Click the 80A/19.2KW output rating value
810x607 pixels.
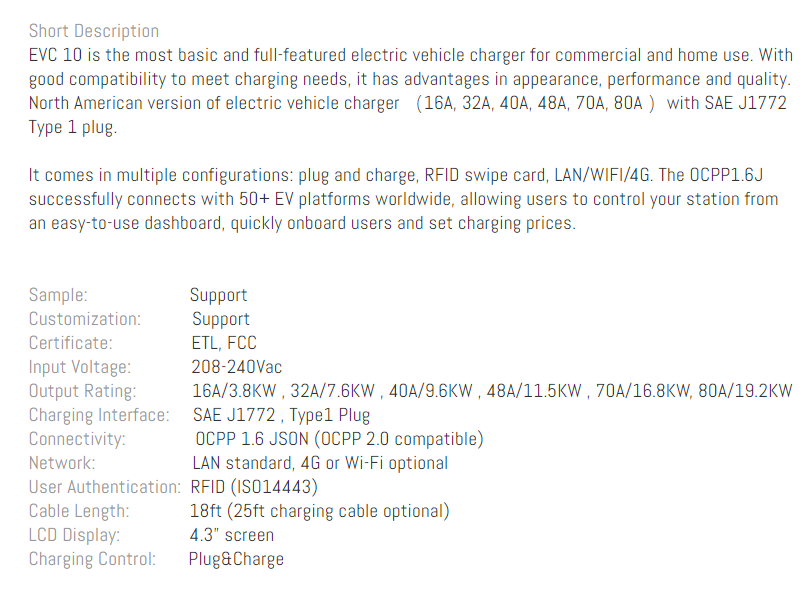point(745,391)
